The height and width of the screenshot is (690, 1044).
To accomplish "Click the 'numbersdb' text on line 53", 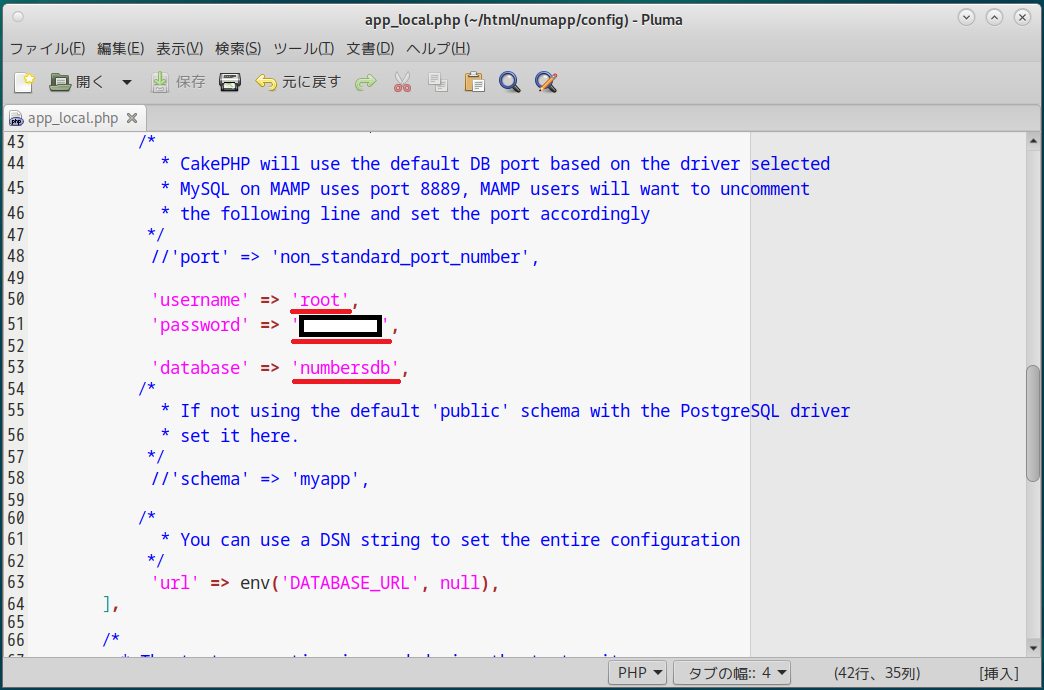I will (345, 368).
